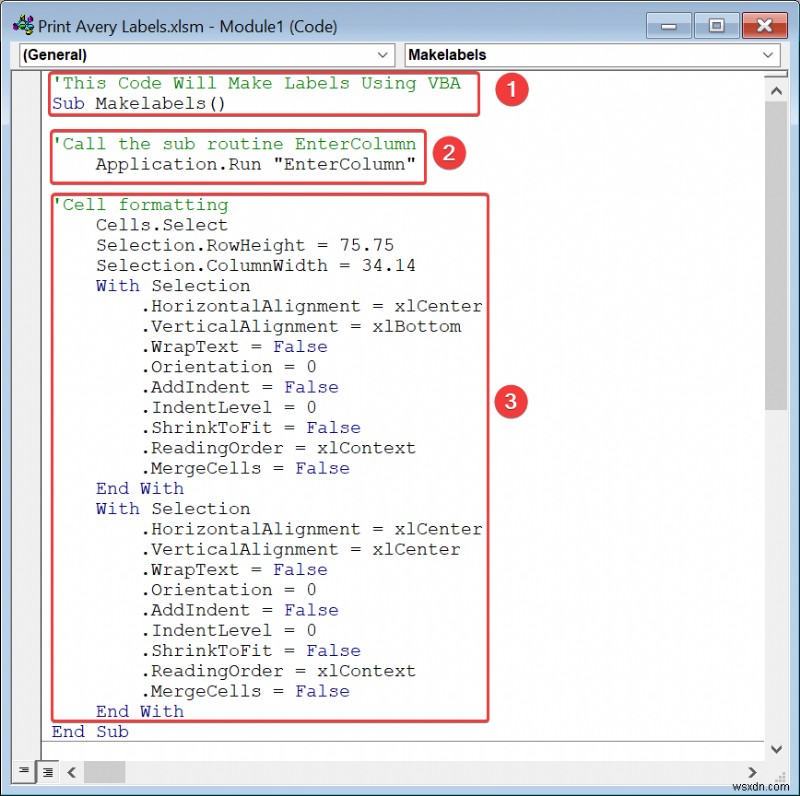The height and width of the screenshot is (796, 800).
Task: Select the Procedure View icon at bottom left
Action: [x=22, y=771]
